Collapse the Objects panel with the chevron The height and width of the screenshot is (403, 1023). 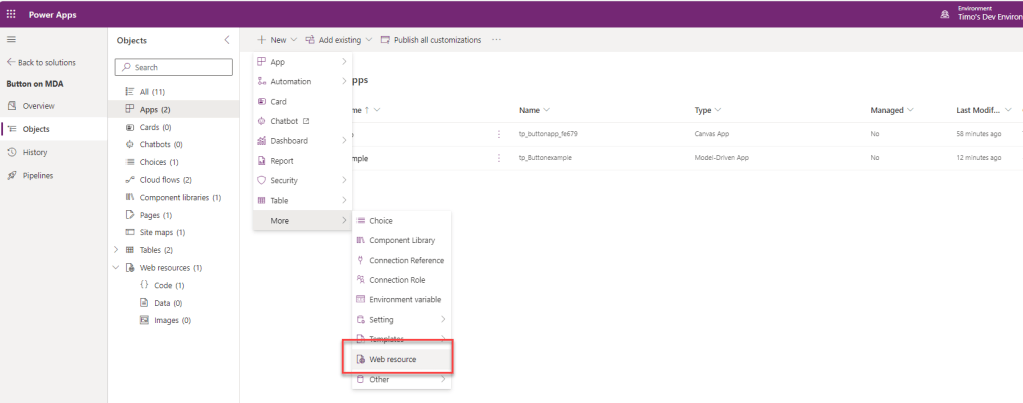pos(226,40)
